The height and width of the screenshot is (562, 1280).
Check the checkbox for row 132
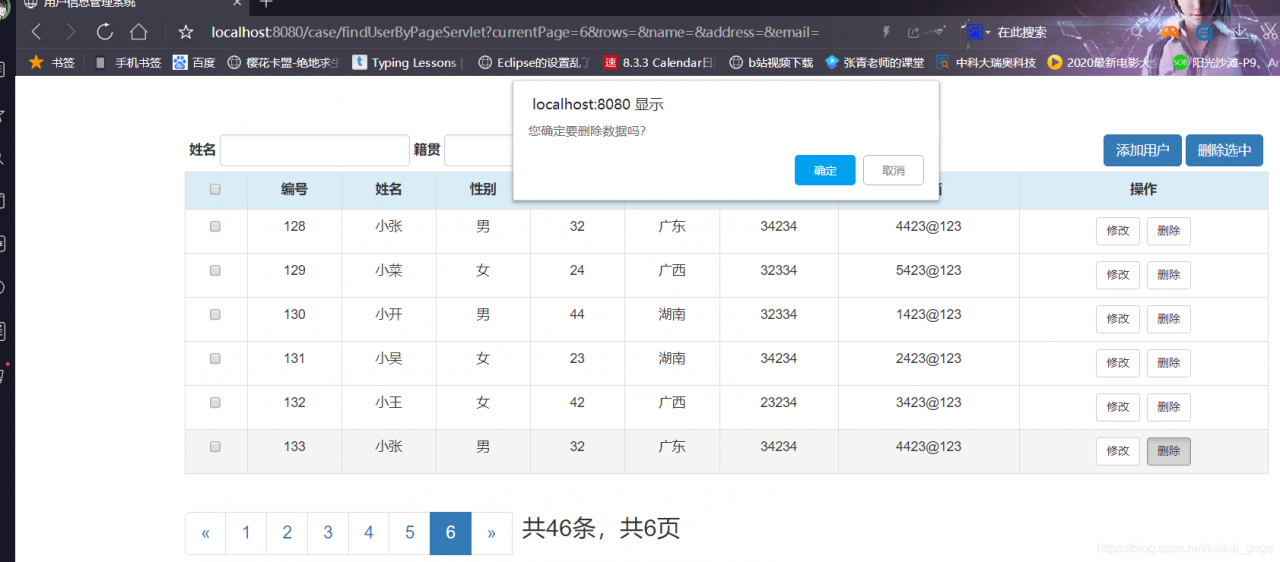tap(215, 403)
